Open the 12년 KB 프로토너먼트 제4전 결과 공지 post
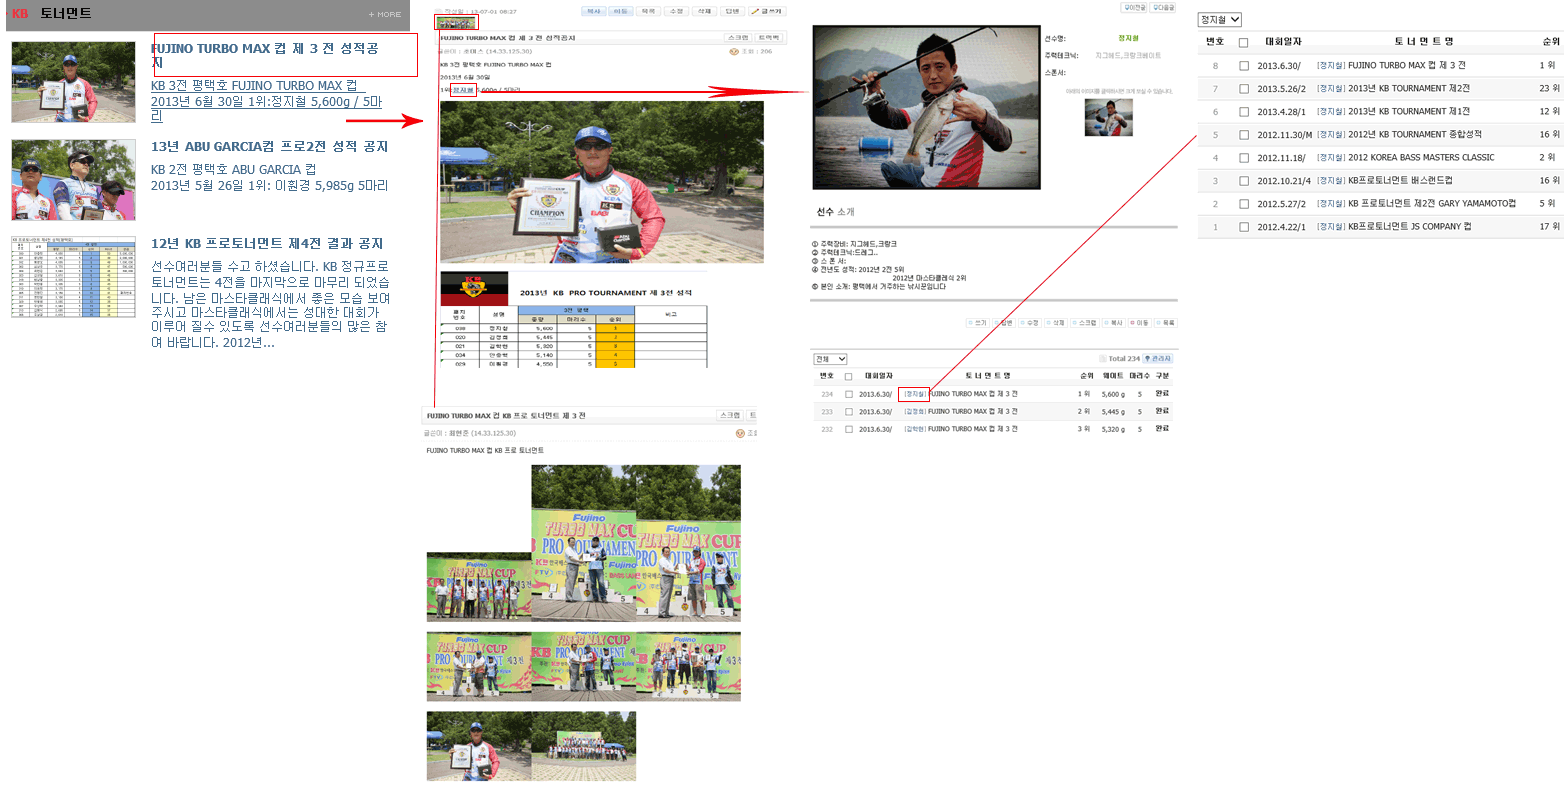1564x798 pixels. point(267,243)
